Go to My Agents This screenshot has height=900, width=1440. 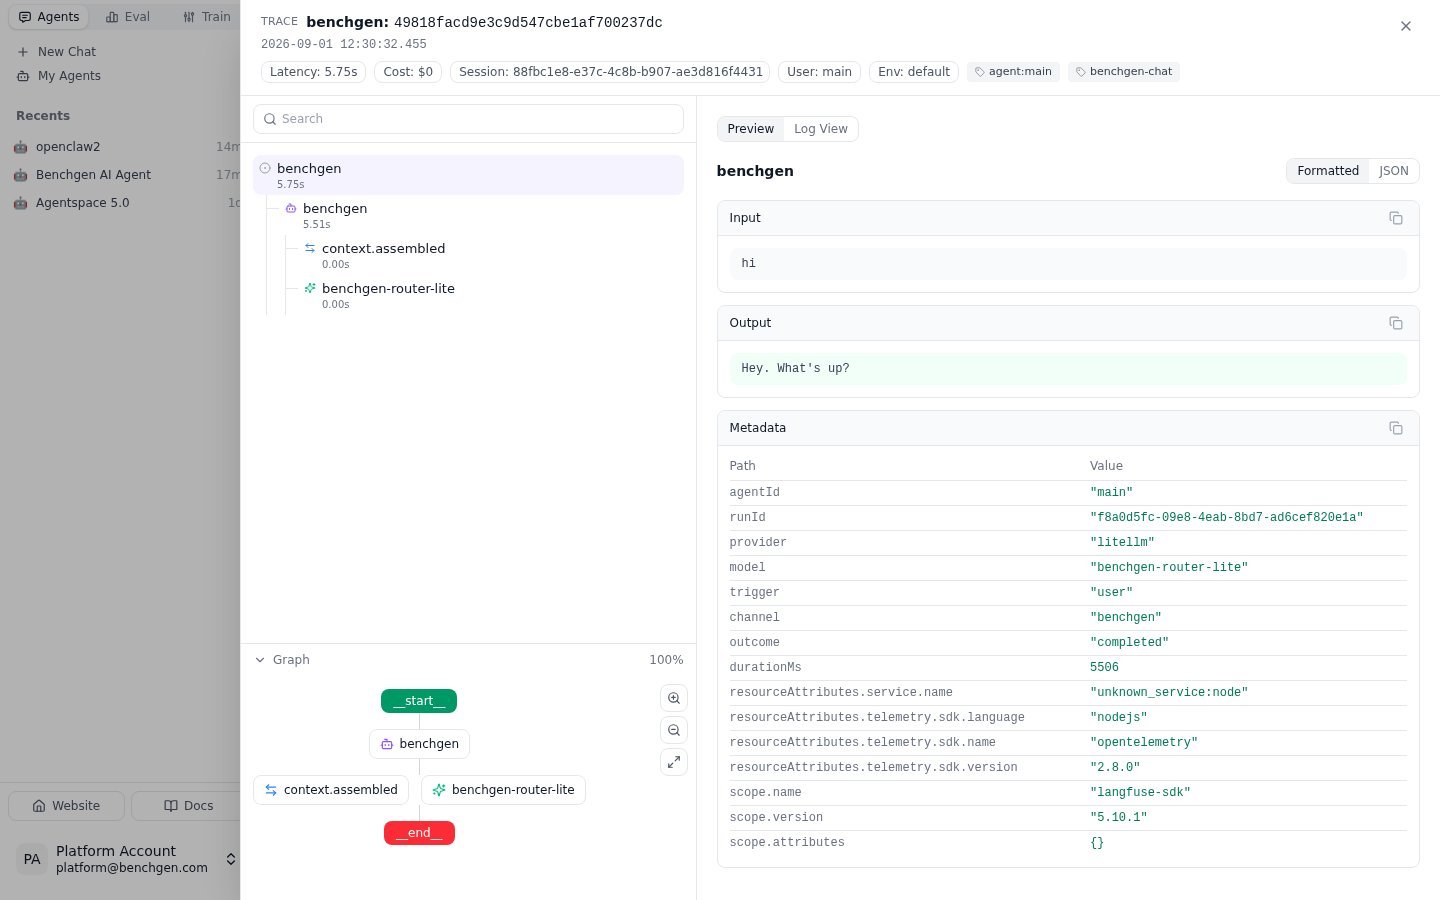pos(59,76)
